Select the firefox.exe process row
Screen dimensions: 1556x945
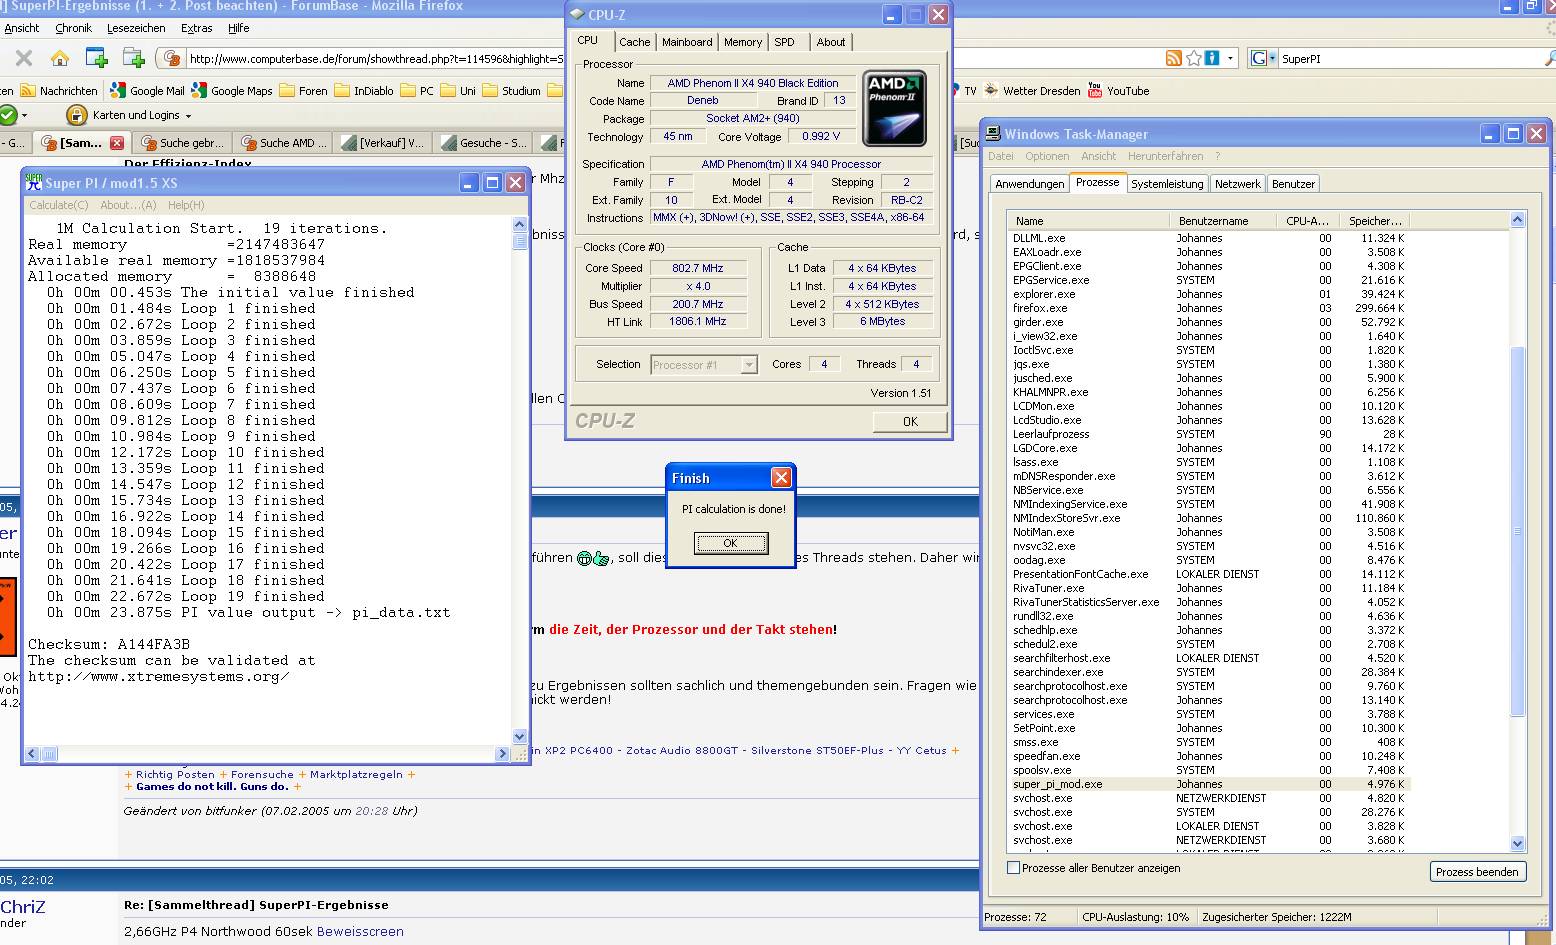pos(1209,308)
